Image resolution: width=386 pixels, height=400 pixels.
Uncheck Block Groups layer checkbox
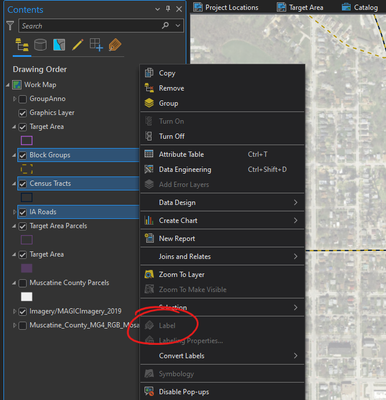coord(23,155)
